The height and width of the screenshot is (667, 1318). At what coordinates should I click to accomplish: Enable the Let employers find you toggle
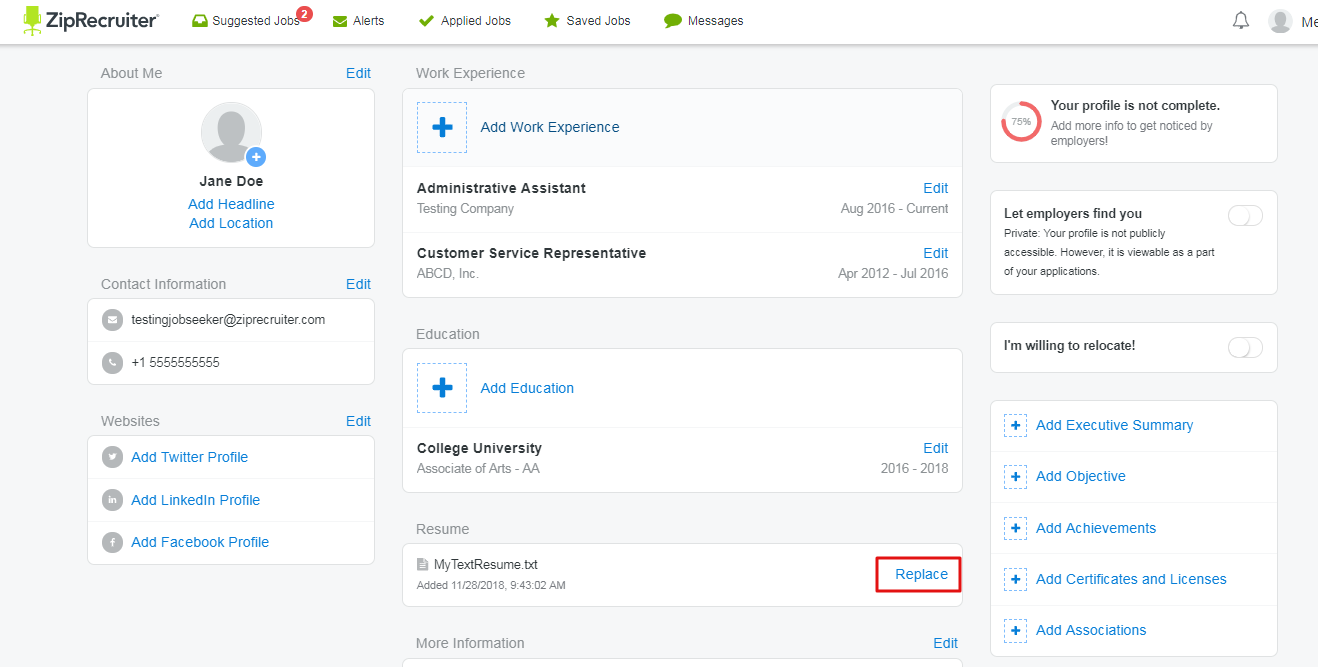point(1245,216)
